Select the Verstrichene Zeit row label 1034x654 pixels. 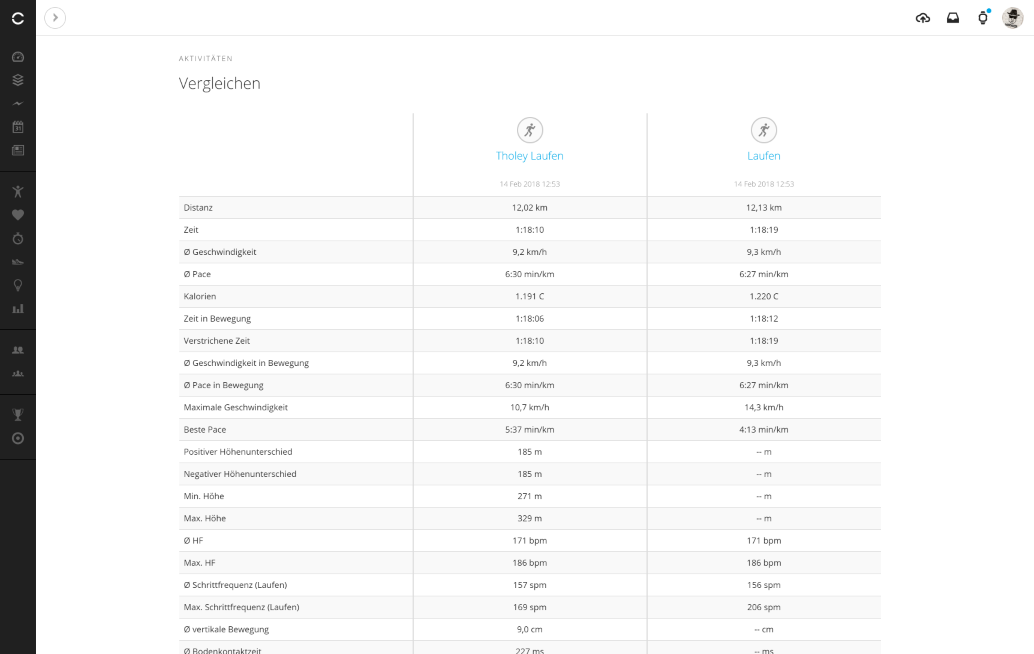click(x=216, y=341)
